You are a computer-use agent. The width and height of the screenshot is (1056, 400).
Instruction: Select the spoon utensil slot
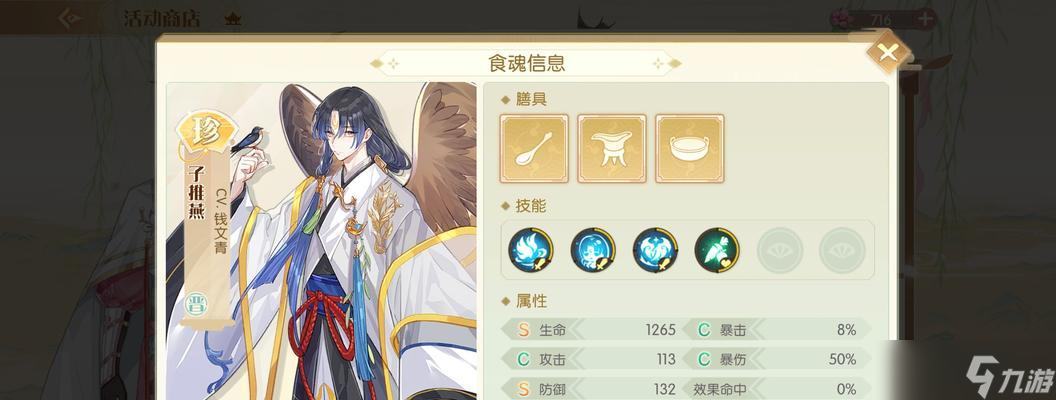coord(534,148)
